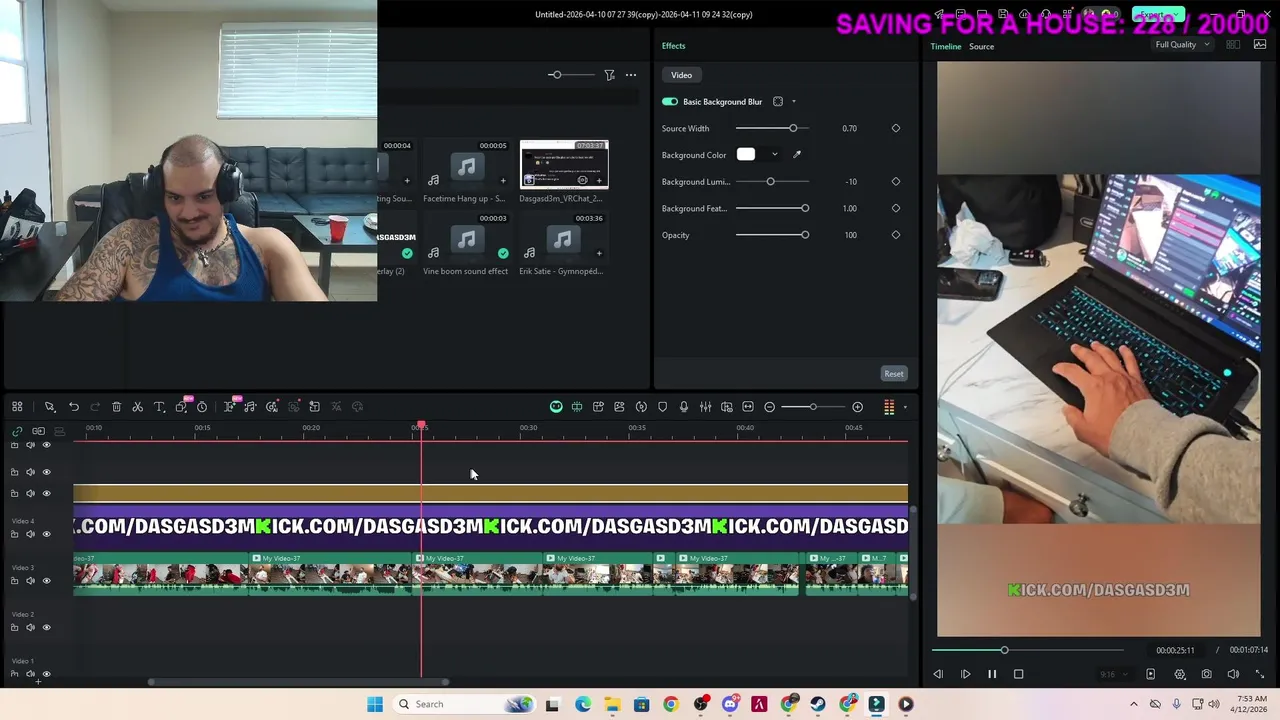Reset the effect settings
The height and width of the screenshot is (720, 1280).
pos(894,374)
